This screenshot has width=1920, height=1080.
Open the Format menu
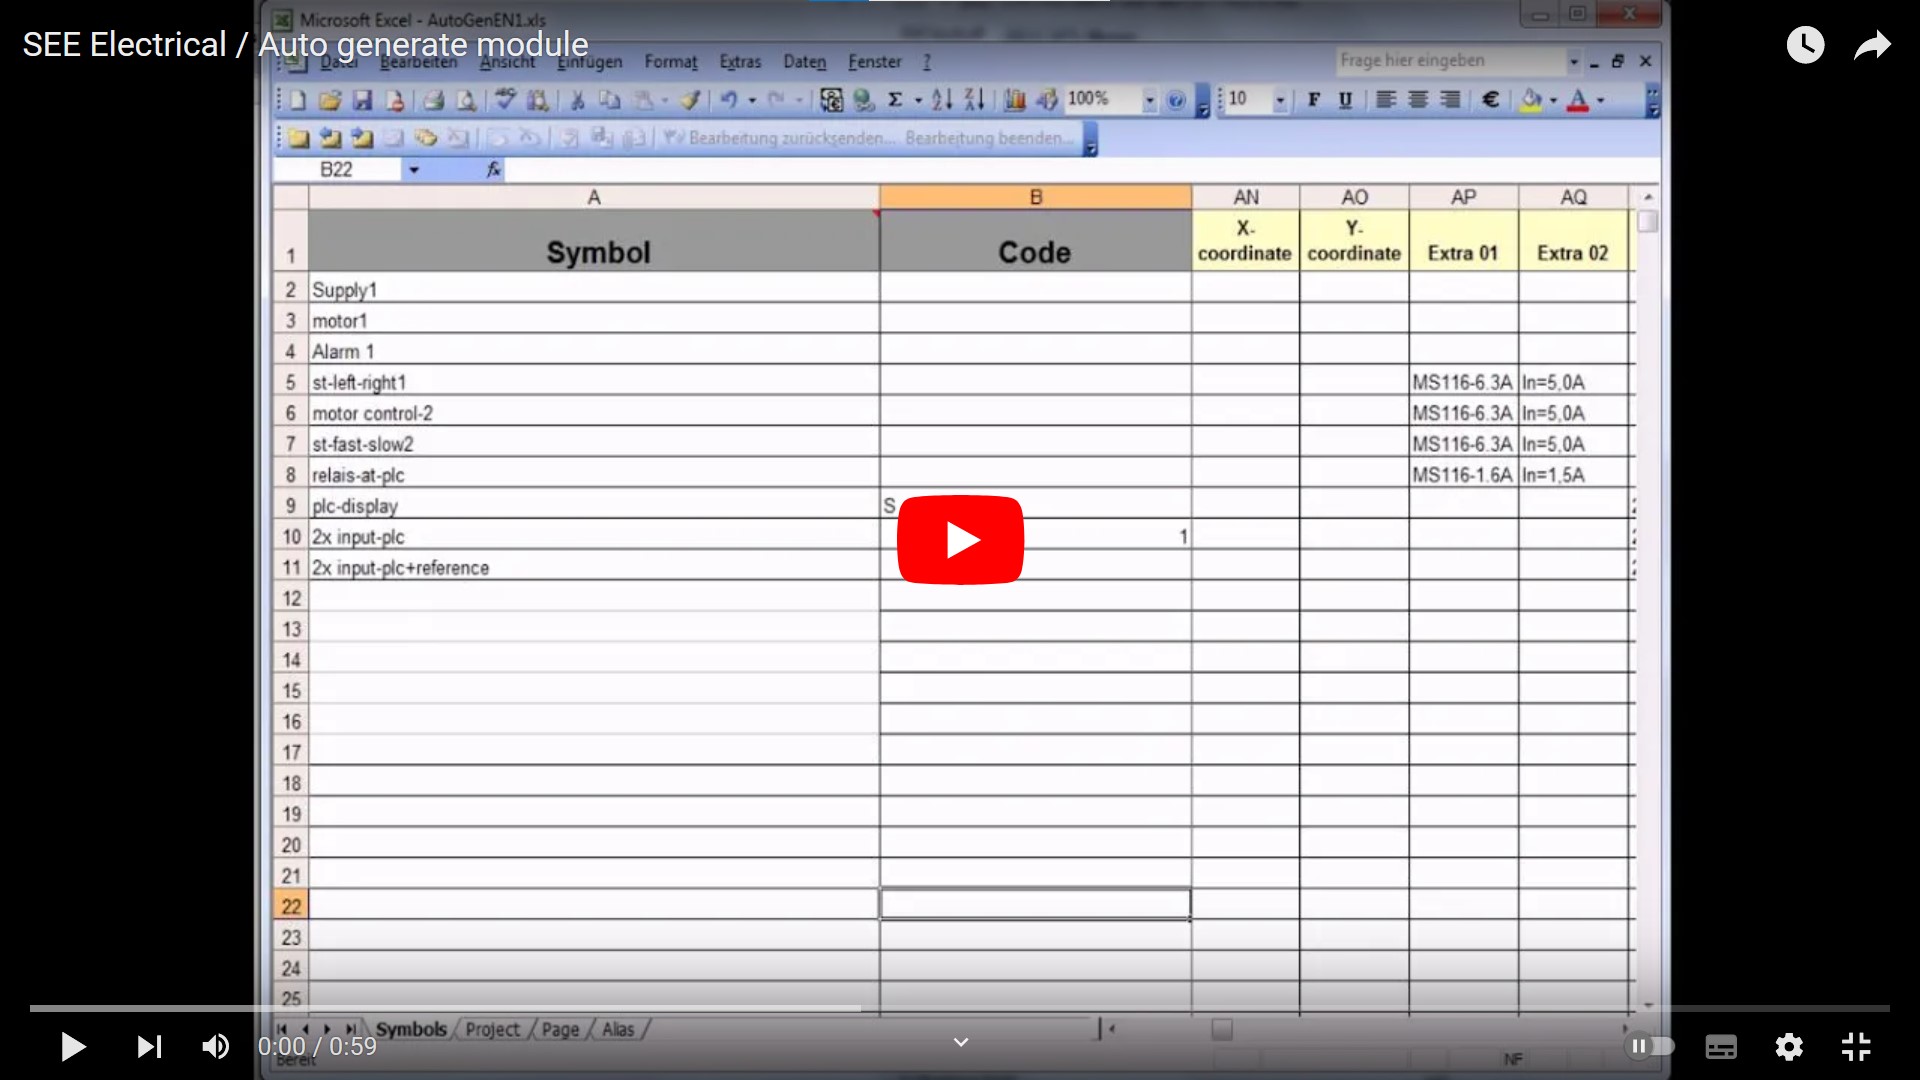(x=670, y=62)
